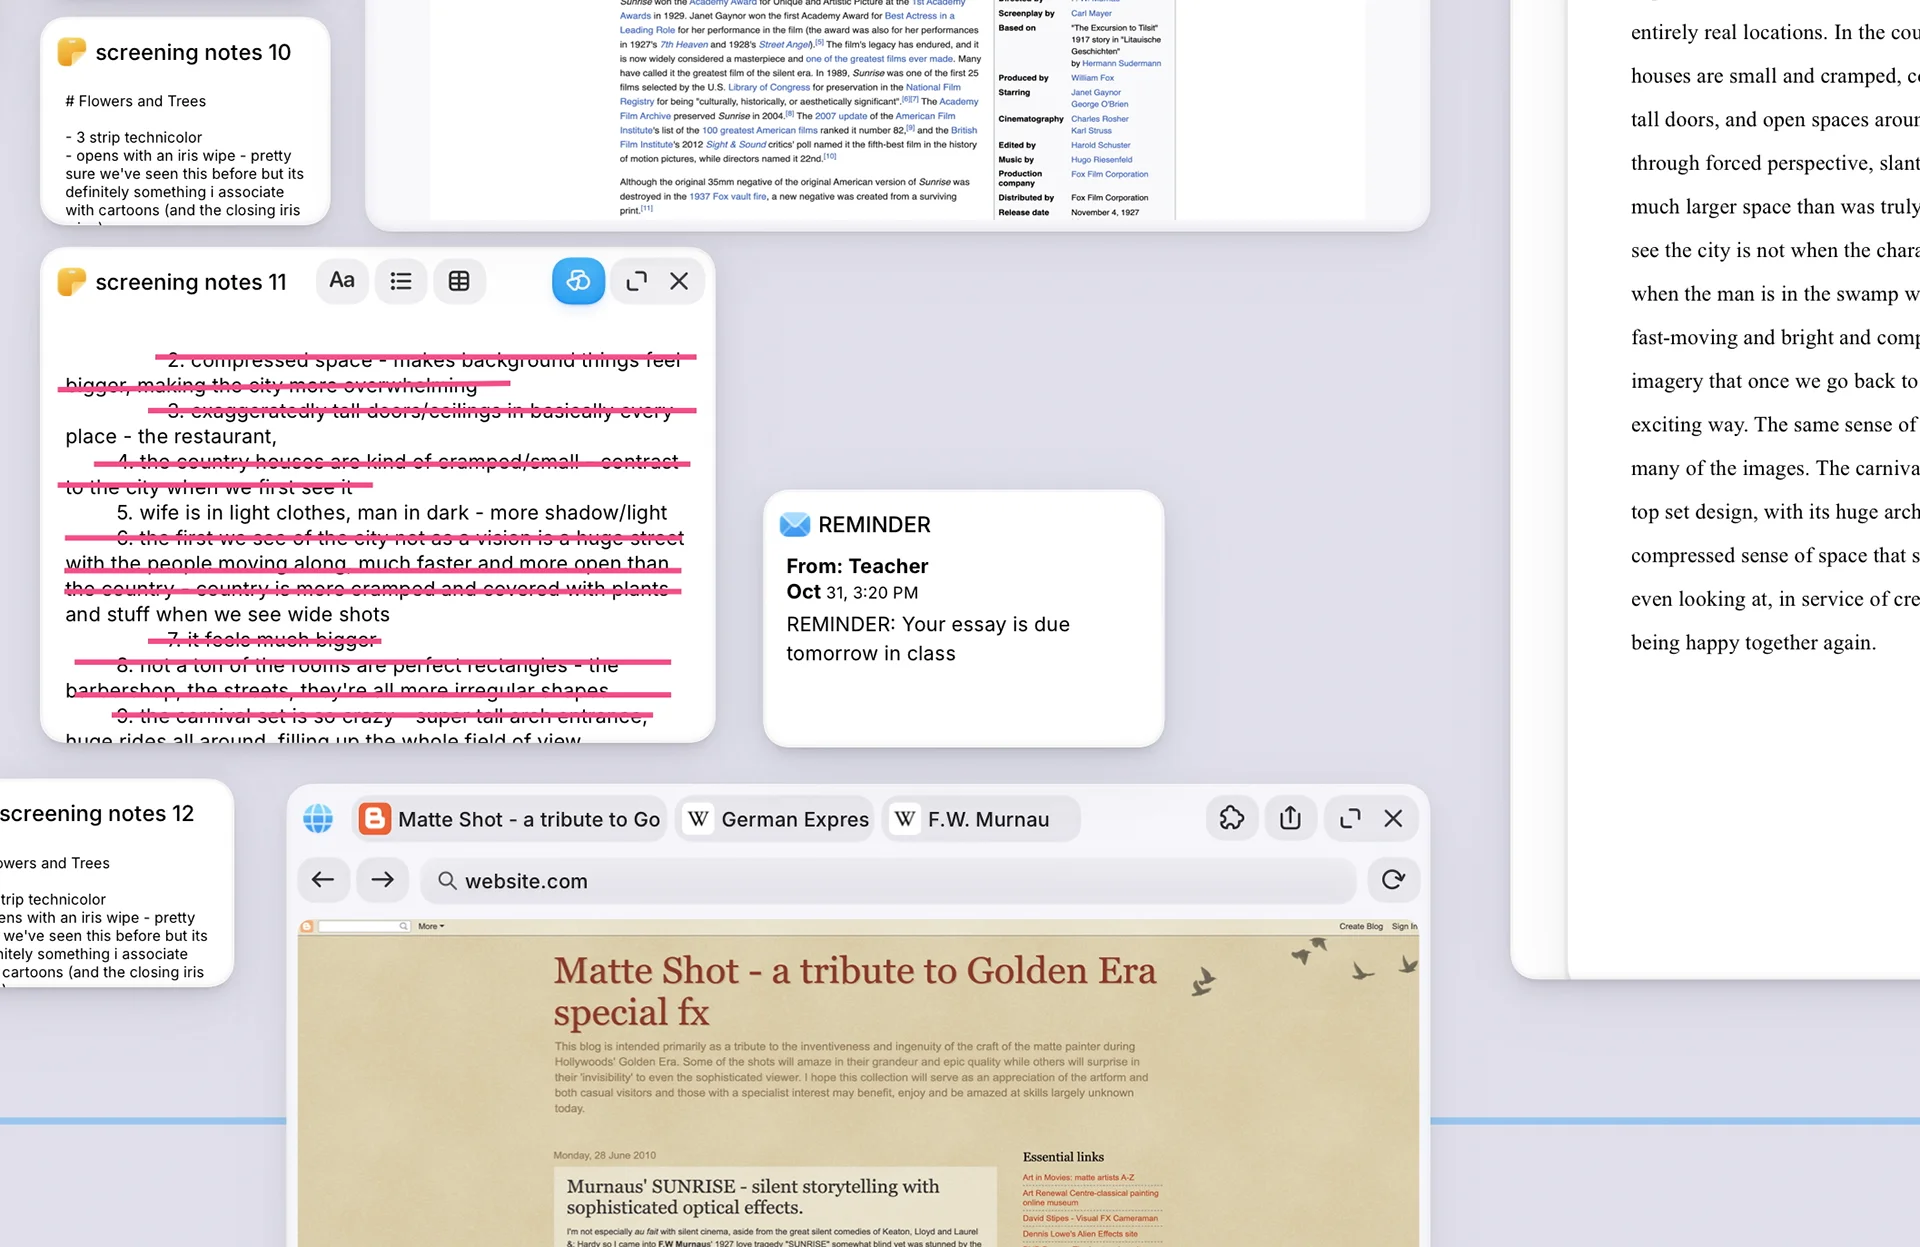Click the Create Blog link
Viewport: 1920px width, 1247px height.
[x=1360, y=926]
